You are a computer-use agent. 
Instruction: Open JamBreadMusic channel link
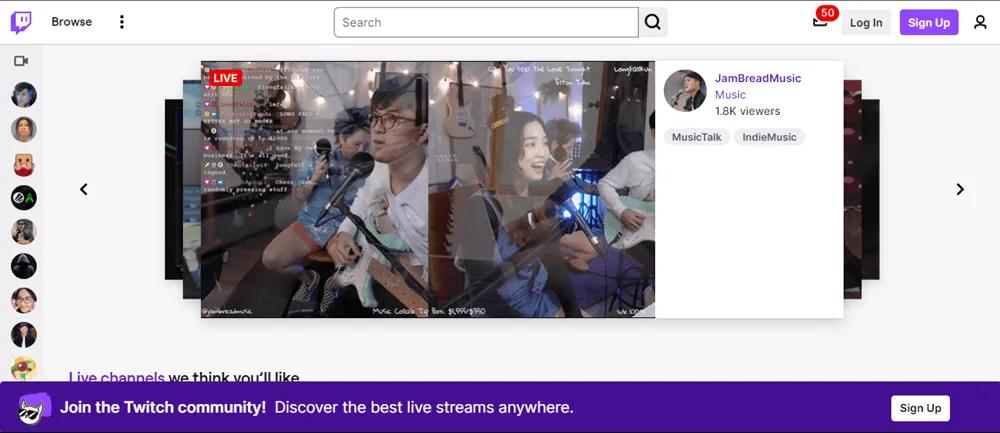pyautogui.click(x=757, y=78)
